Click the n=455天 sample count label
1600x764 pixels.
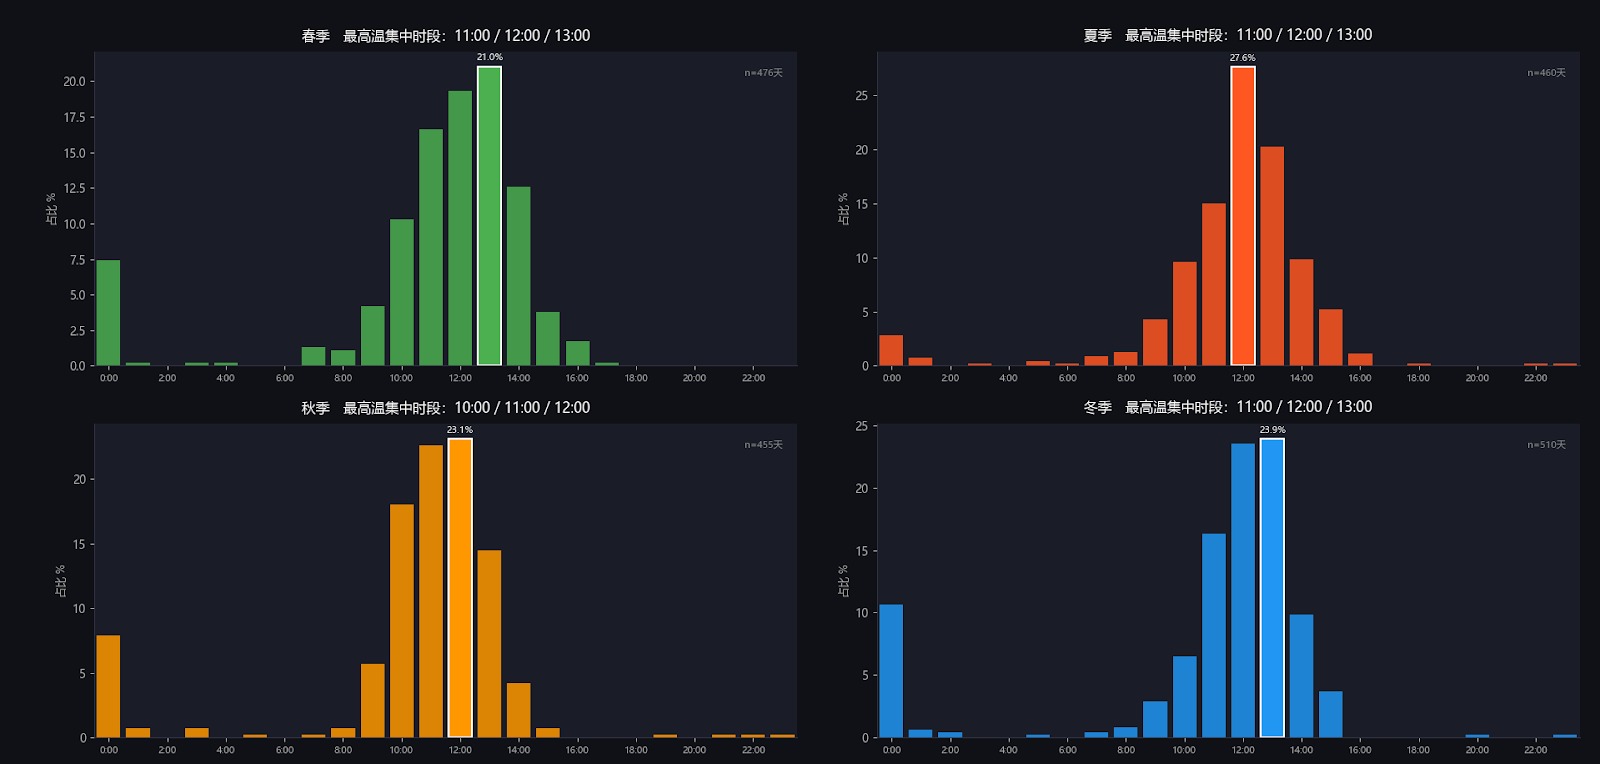[x=763, y=445]
